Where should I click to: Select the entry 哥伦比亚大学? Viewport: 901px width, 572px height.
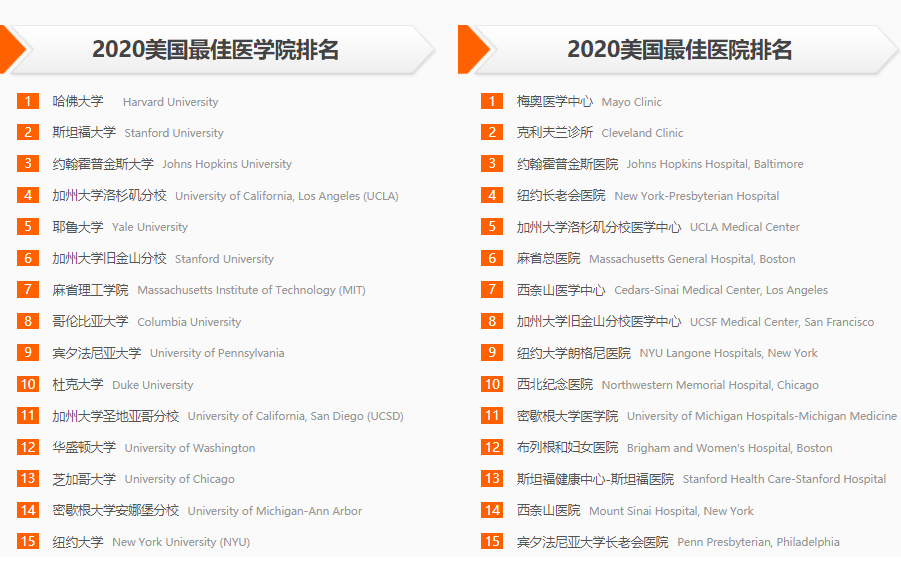pyautogui.click(x=91, y=321)
